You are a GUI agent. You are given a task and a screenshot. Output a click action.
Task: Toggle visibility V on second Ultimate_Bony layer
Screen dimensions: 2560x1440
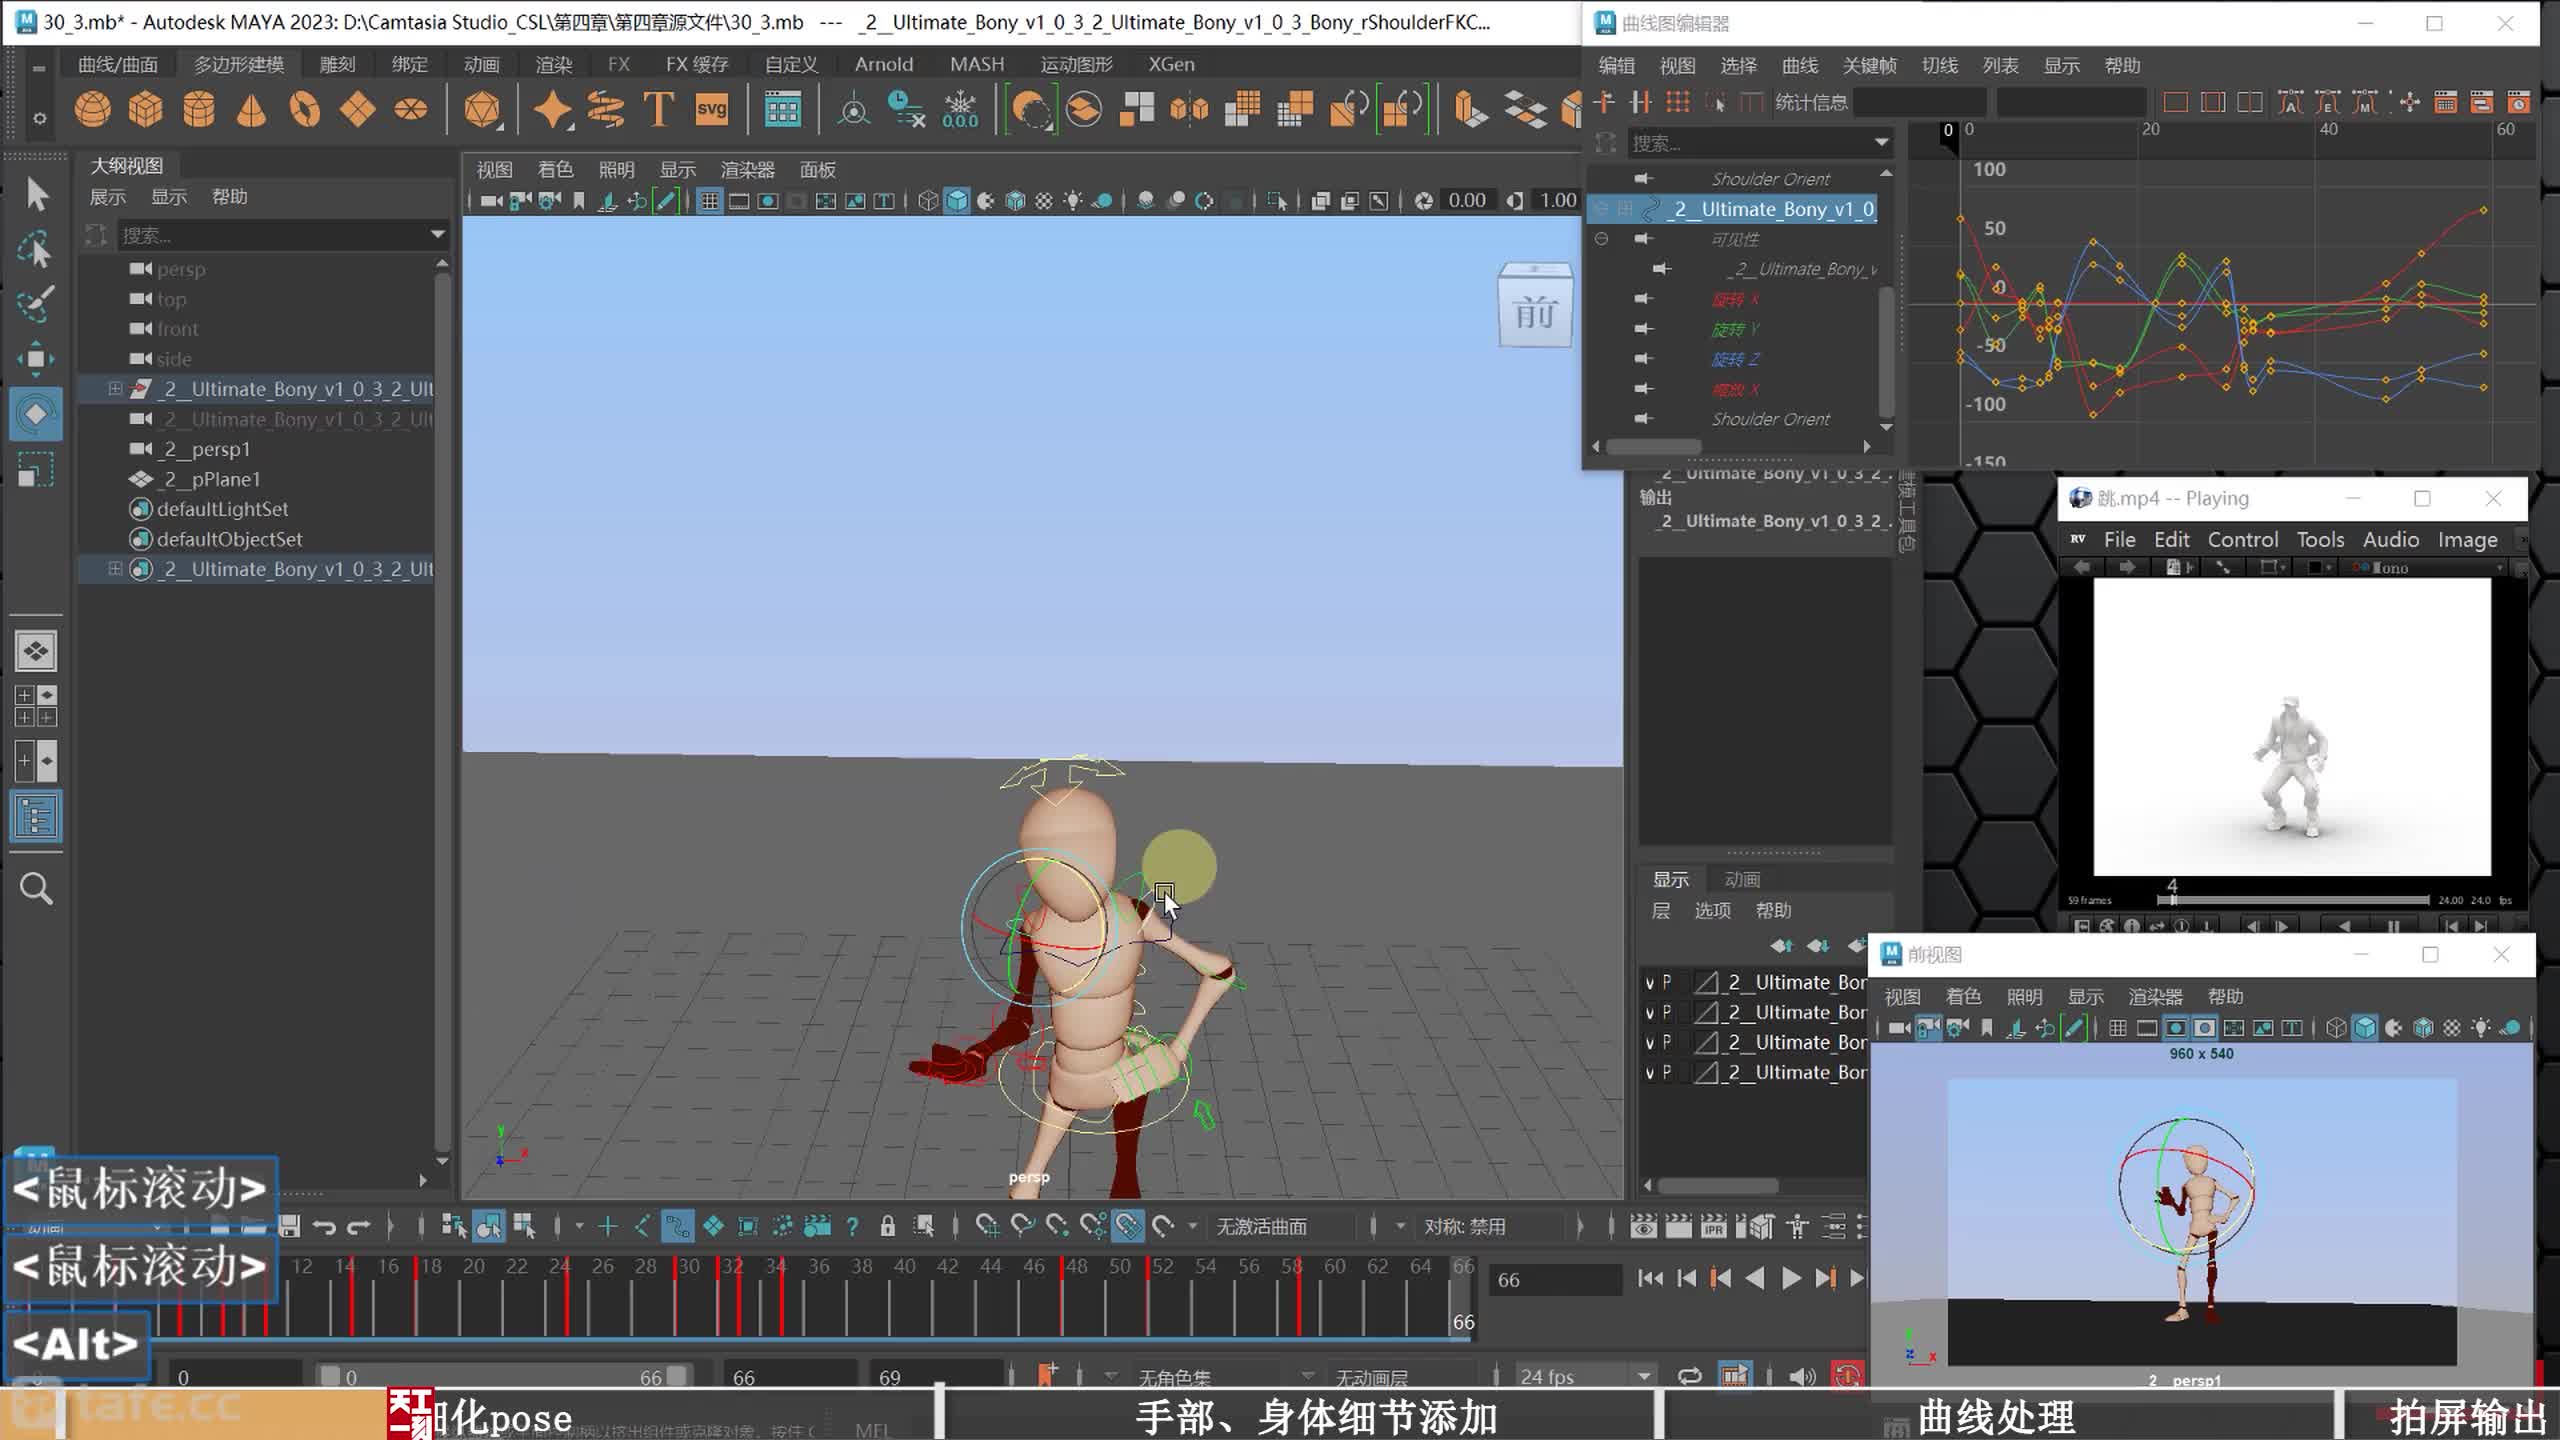pyautogui.click(x=1650, y=1012)
